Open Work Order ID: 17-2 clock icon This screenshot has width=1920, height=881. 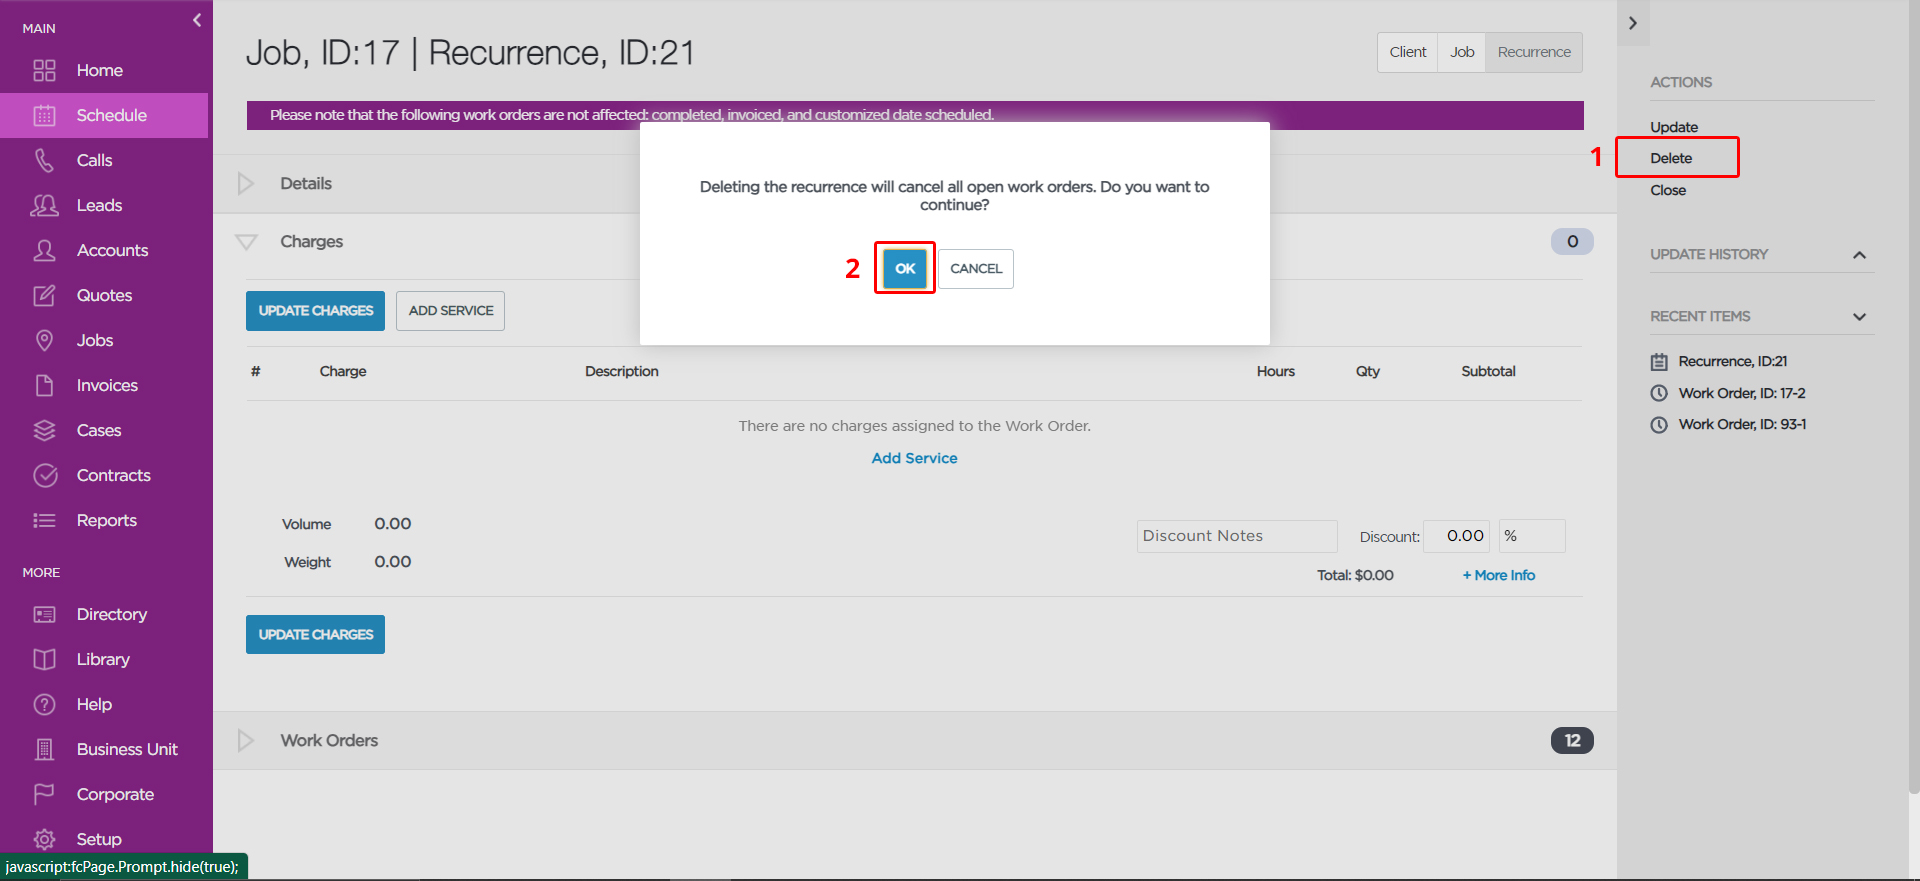coord(1659,393)
